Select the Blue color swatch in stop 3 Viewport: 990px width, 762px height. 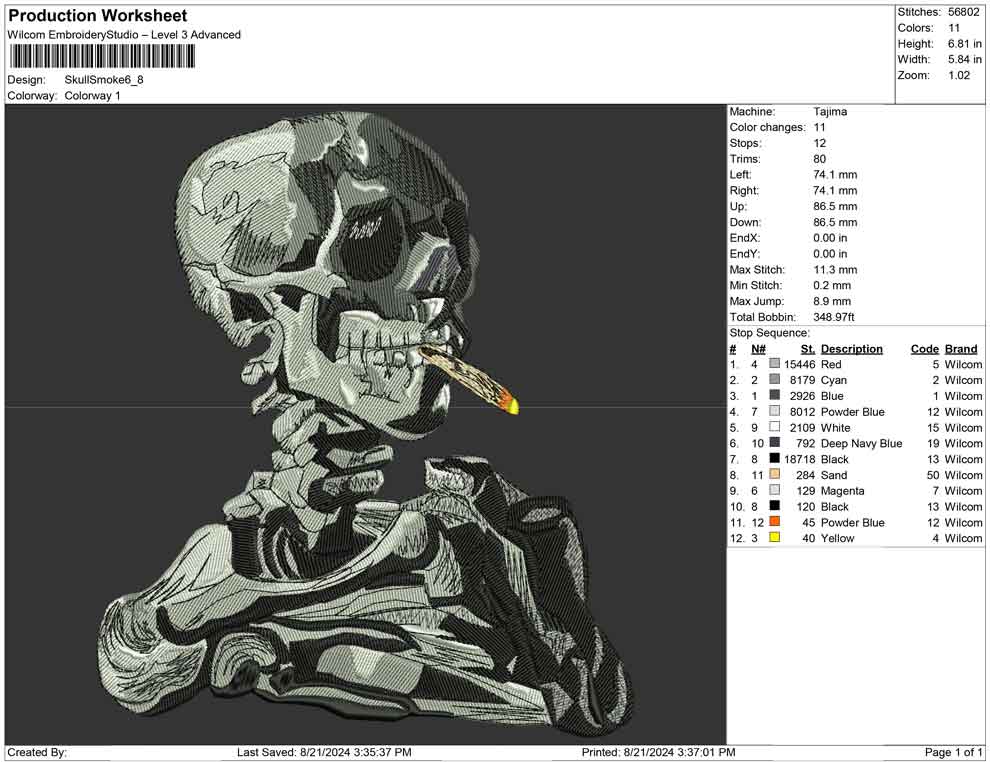tap(774, 396)
